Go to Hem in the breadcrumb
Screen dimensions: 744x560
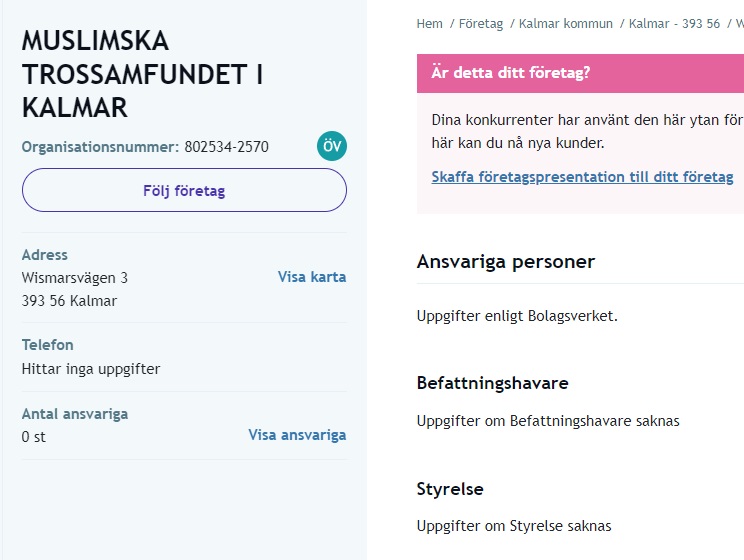[x=430, y=24]
